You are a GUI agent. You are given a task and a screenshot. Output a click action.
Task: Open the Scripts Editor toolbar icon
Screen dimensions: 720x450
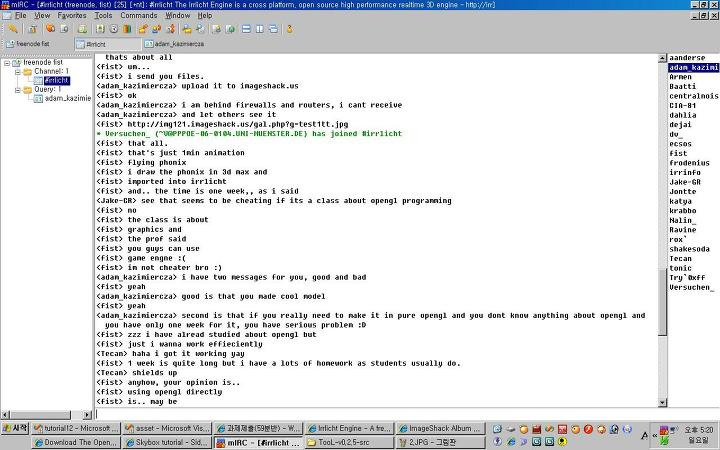82,29
